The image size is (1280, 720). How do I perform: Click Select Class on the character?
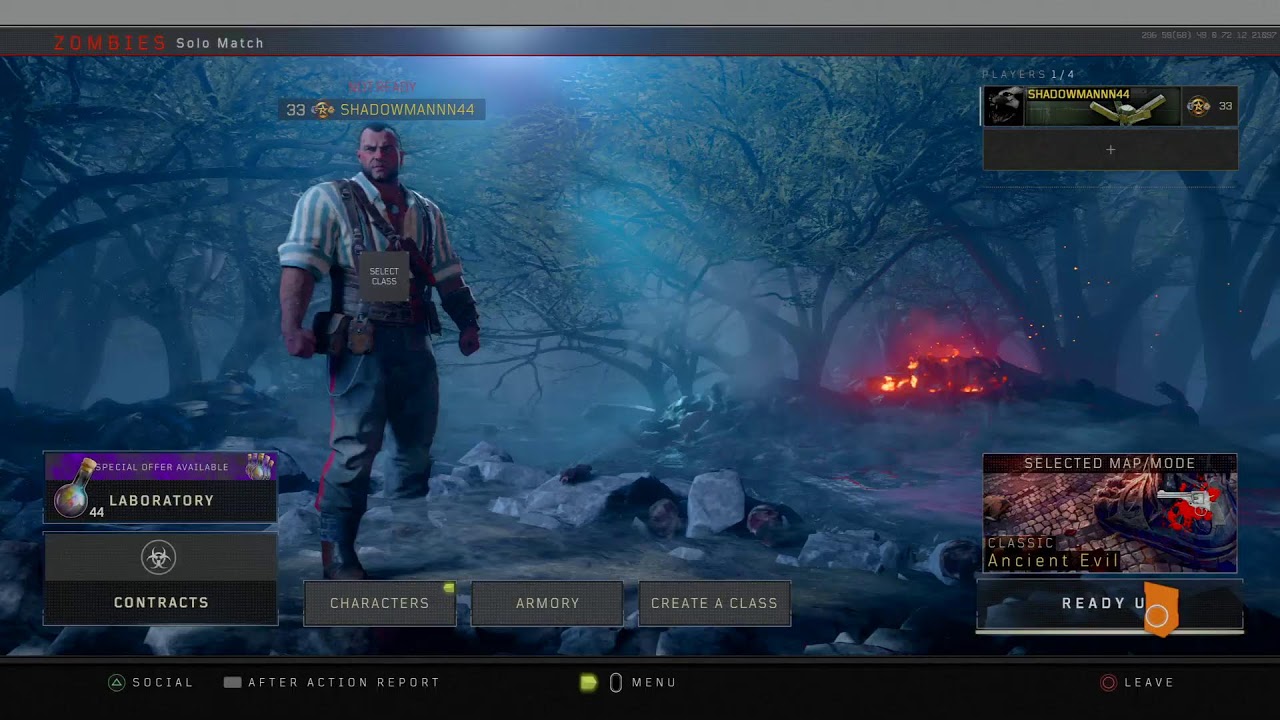click(384, 276)
